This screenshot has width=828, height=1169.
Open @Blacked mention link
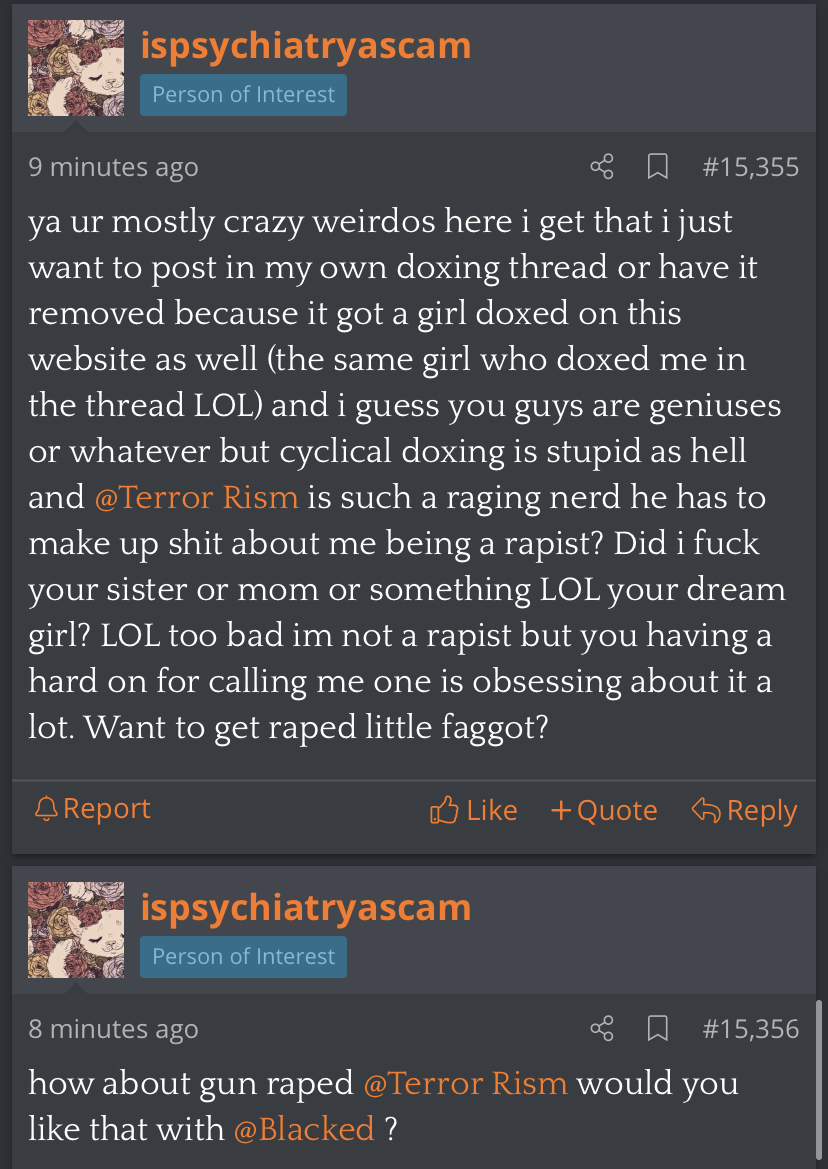tap(304, 1129)
